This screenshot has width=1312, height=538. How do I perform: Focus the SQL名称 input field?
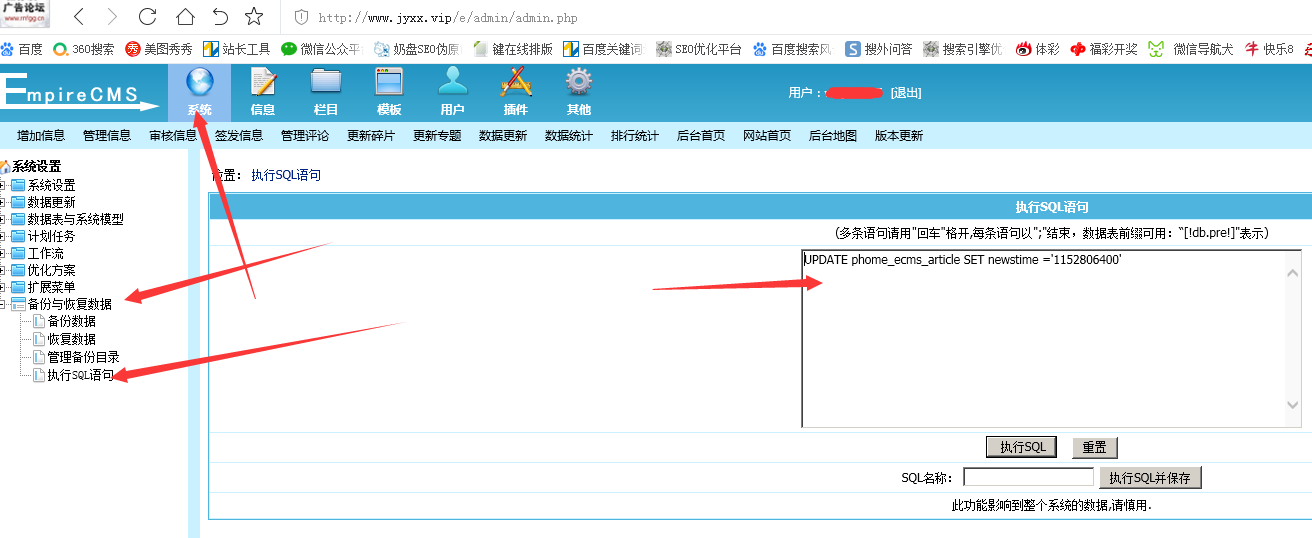point(1028,478)
